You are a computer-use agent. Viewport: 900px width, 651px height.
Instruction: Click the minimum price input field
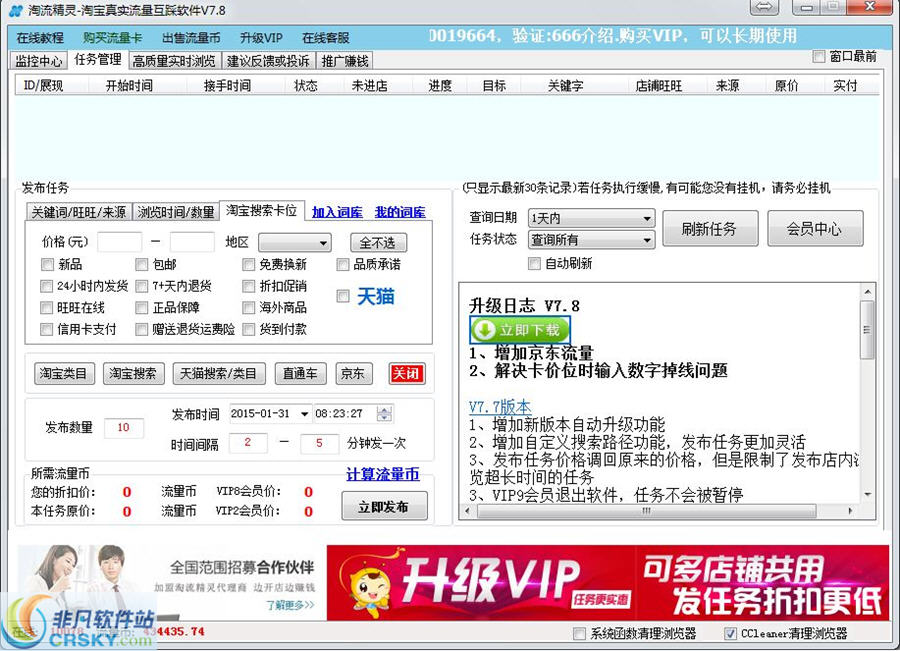[x=119, y=242]
